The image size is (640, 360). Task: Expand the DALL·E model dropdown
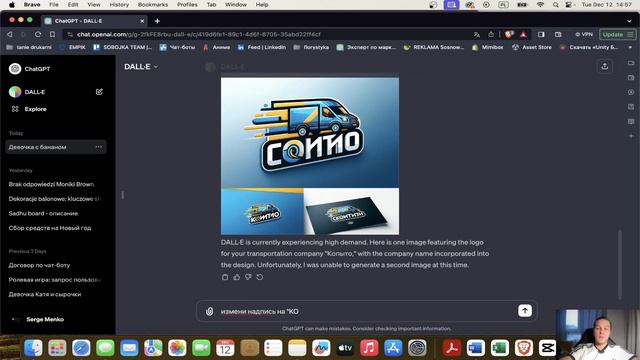pos(141,67)
